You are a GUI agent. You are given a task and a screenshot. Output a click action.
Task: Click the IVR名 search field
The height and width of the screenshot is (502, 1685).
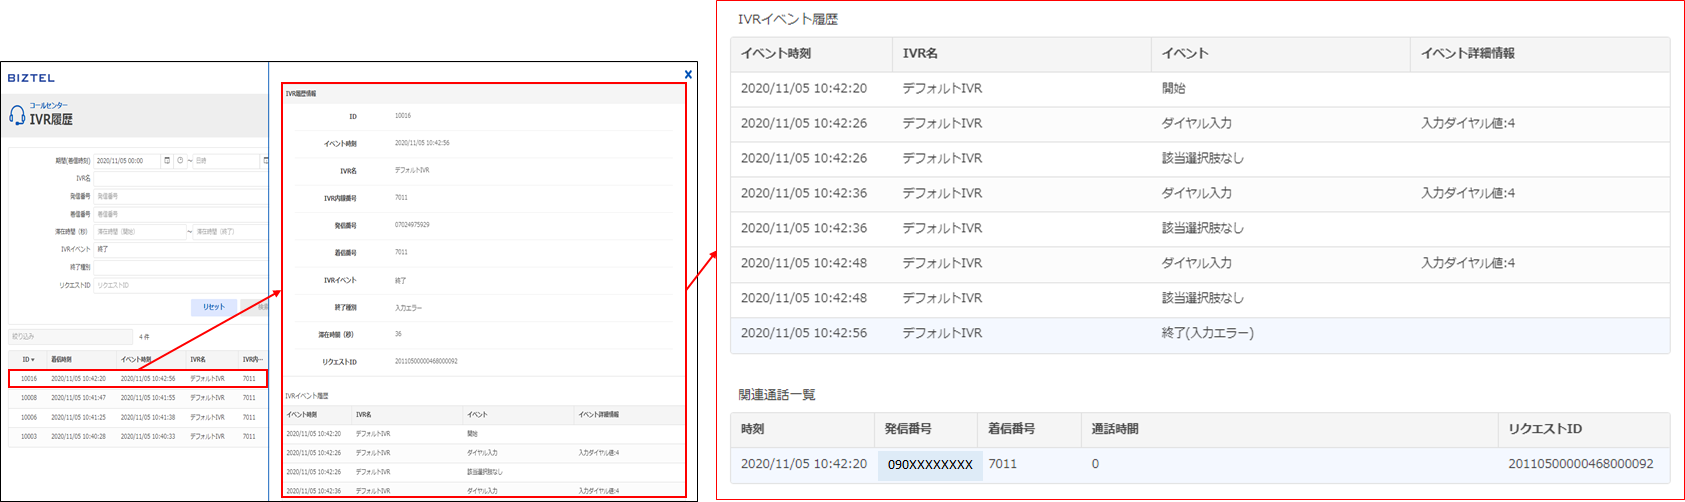click(180, 178)
